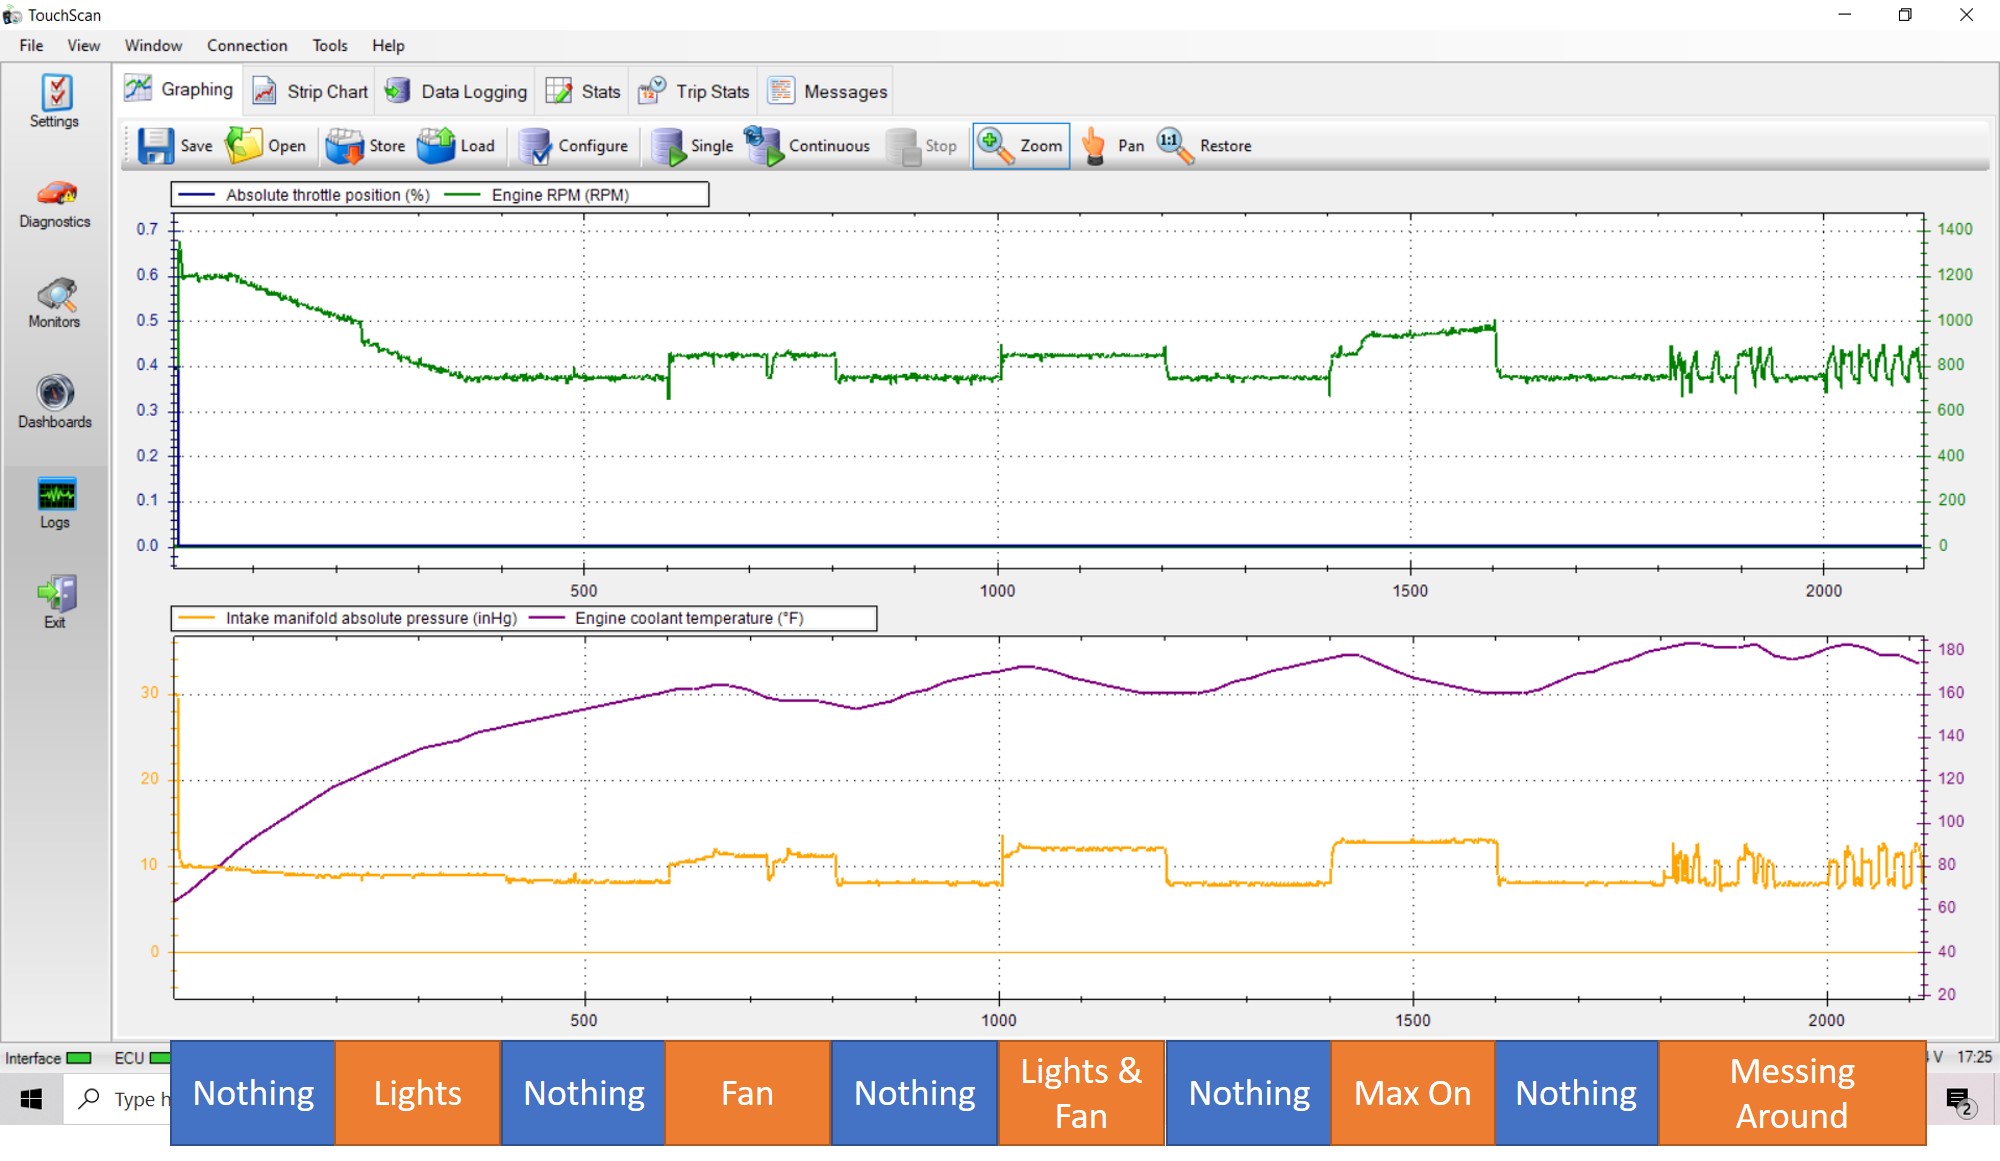The image size is (2000, 1161).
Task: Start Continuous graph capture
Action: coord(808,146)
